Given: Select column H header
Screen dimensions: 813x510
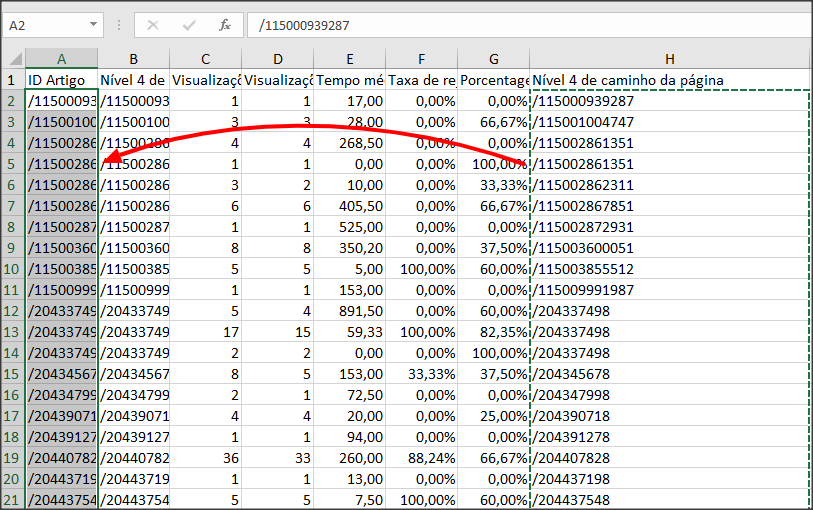Looking at the screenshot, I should (670, 59).
